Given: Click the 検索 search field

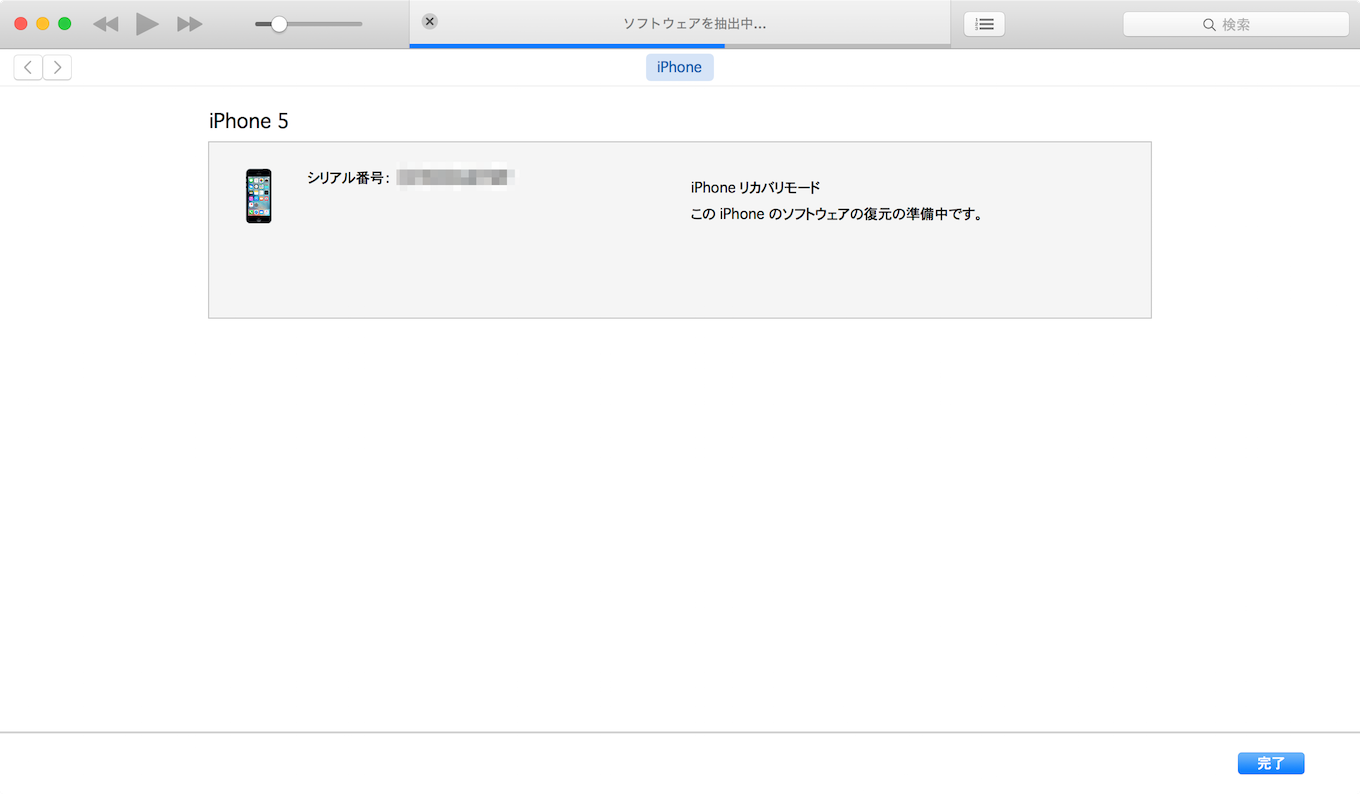Looking at the screenshot, I should tap(1236, 24).
